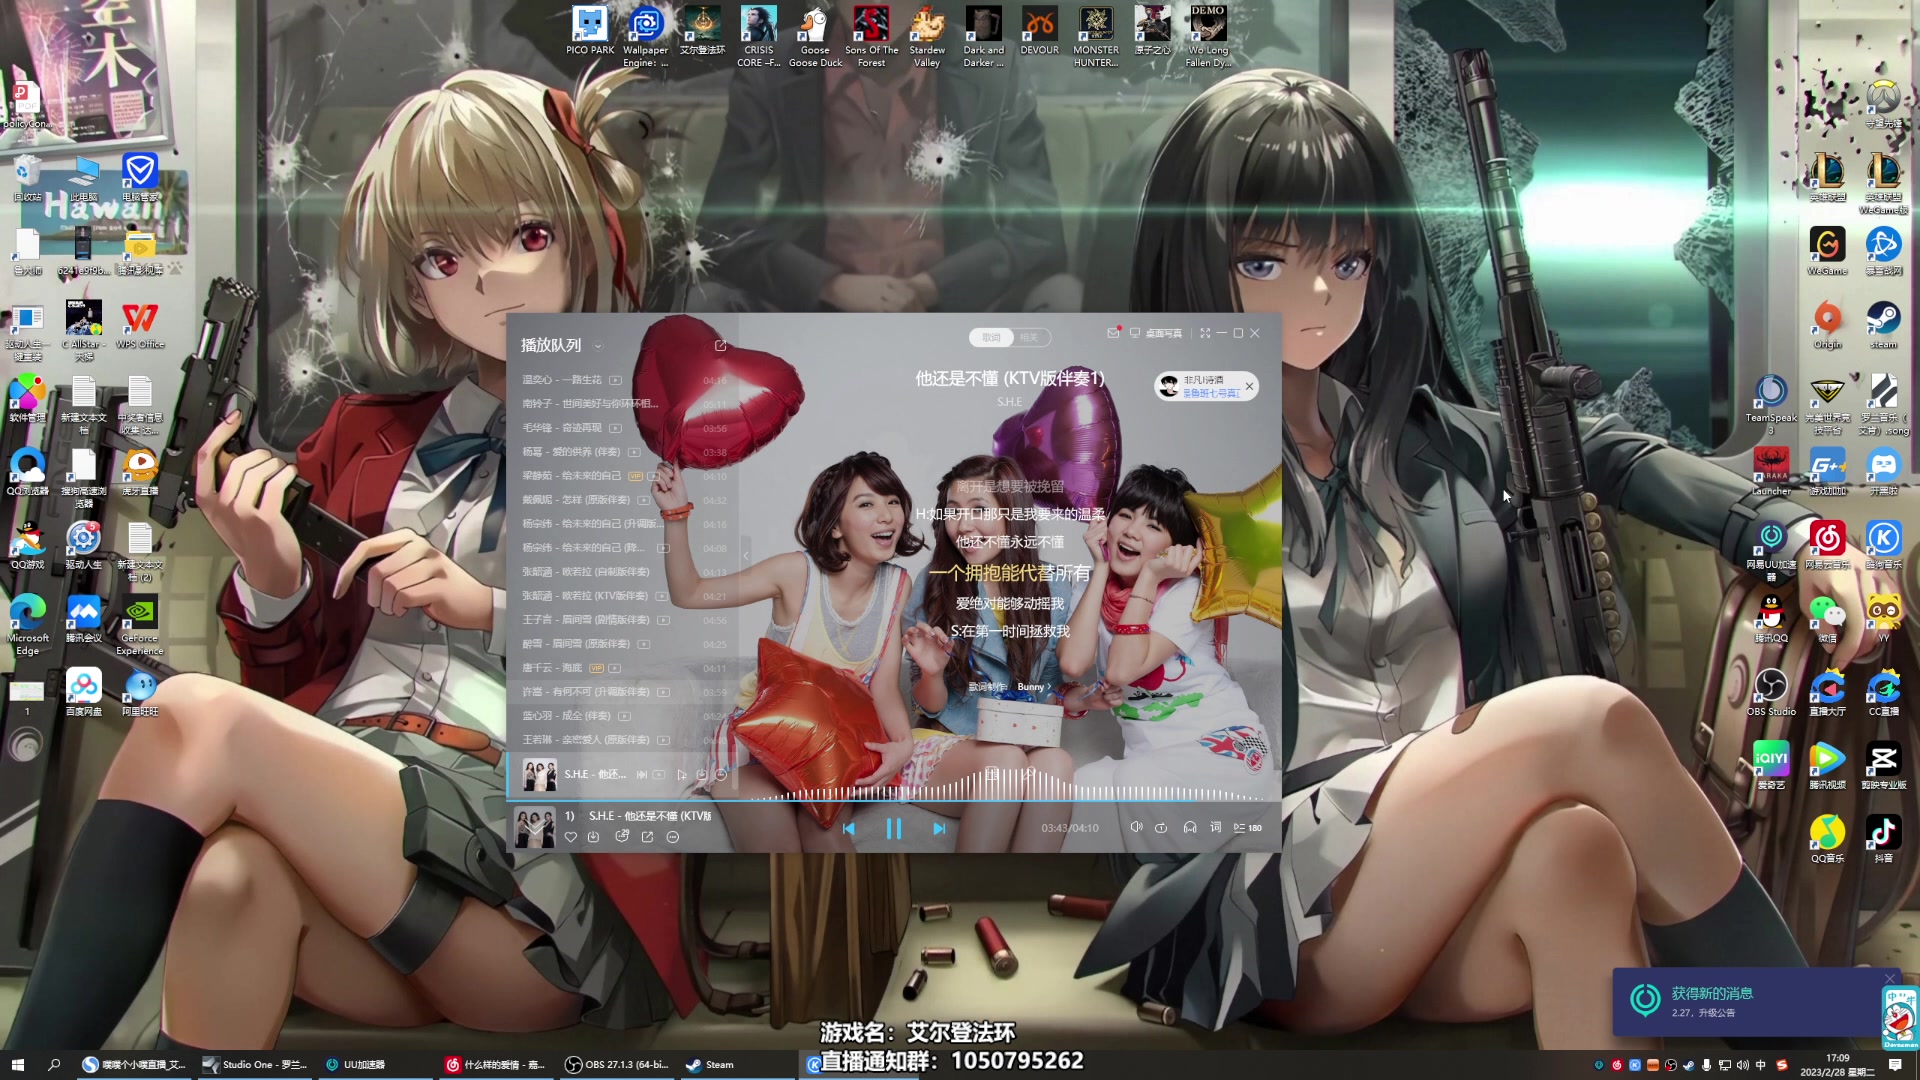Open the headphone sound effects icon
1920x1080 pixels.
click(1190, 828)
